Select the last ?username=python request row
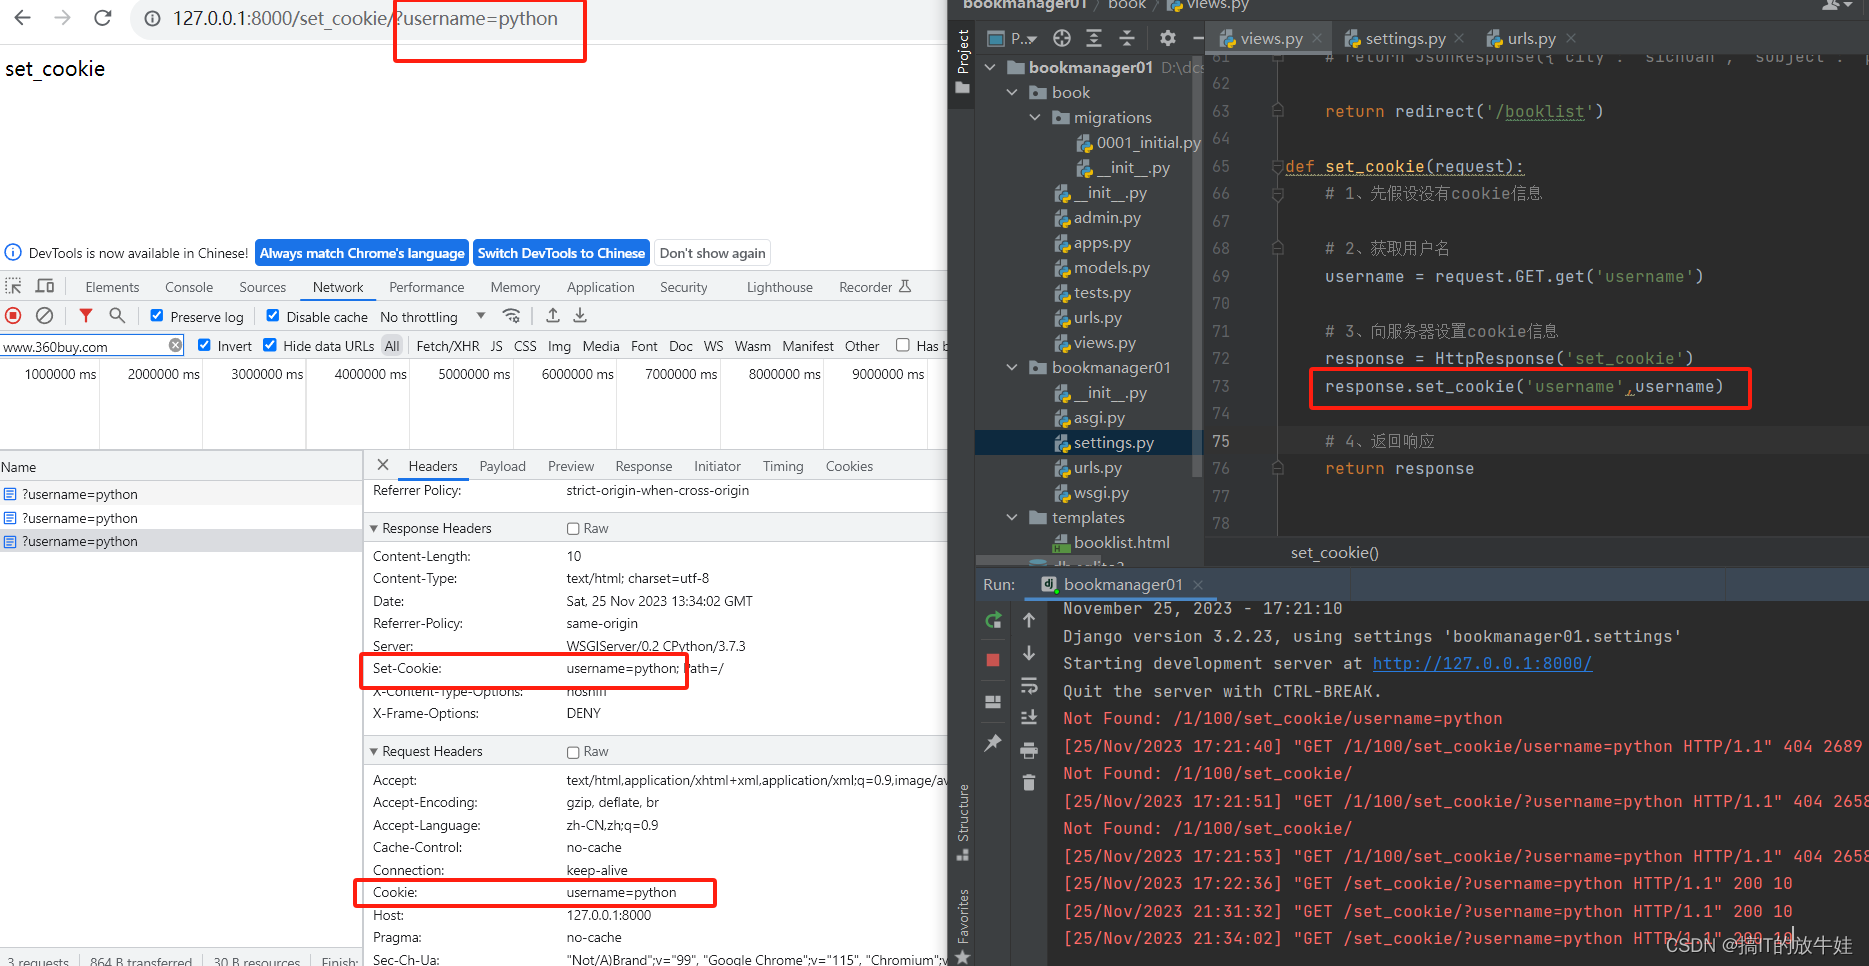Image resolution: width=1869 pixels, height=966 pixels. pos(180,541)
